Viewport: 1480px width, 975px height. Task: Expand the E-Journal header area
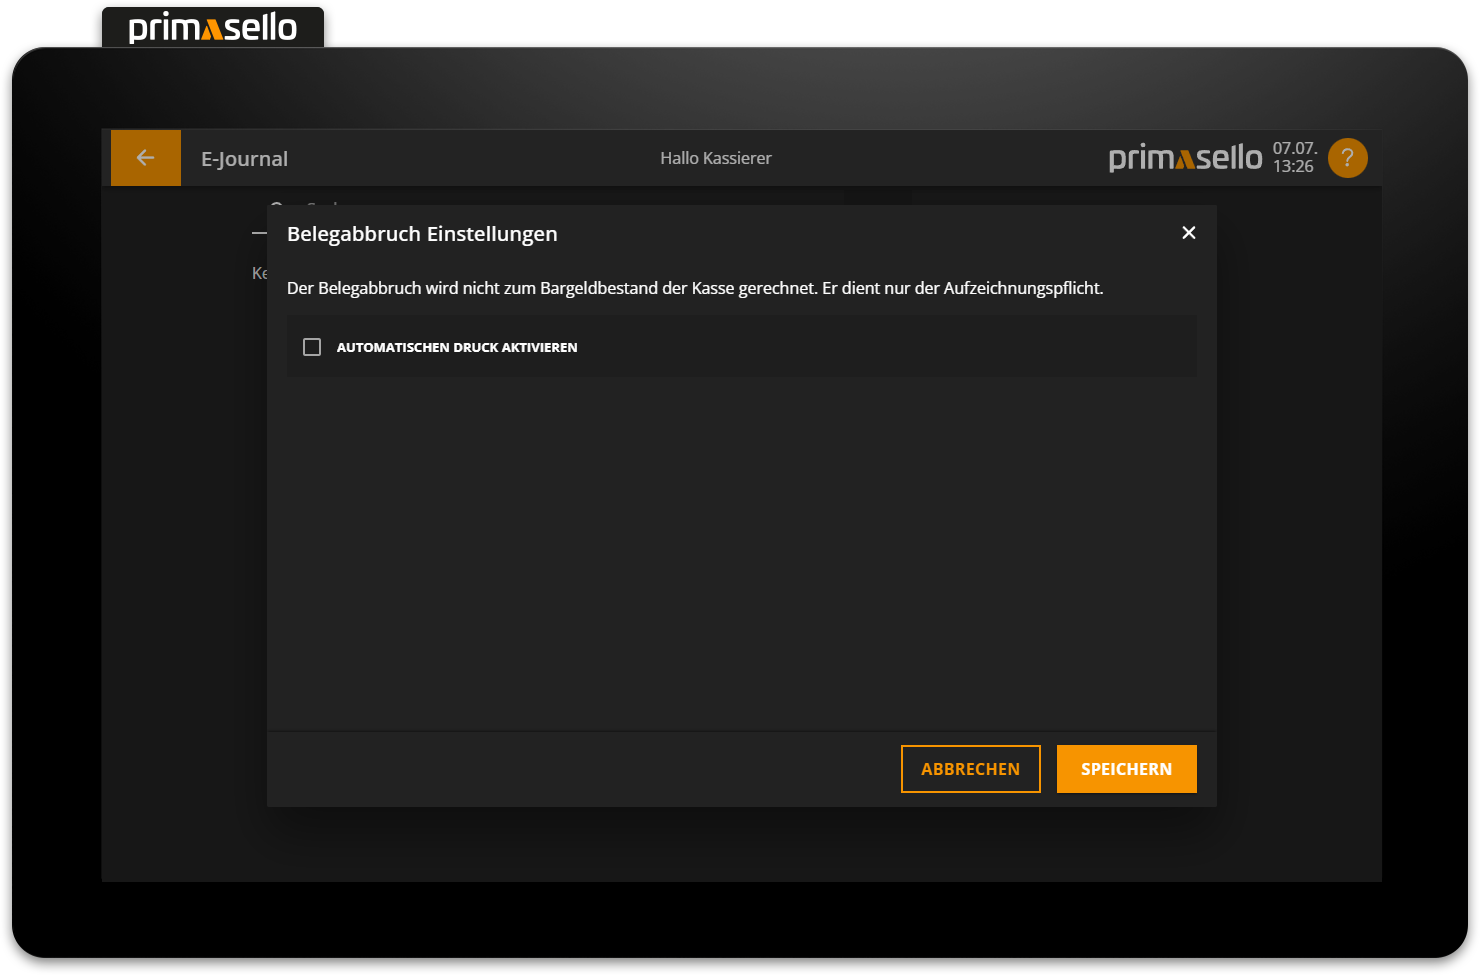[x=244, y=157]
